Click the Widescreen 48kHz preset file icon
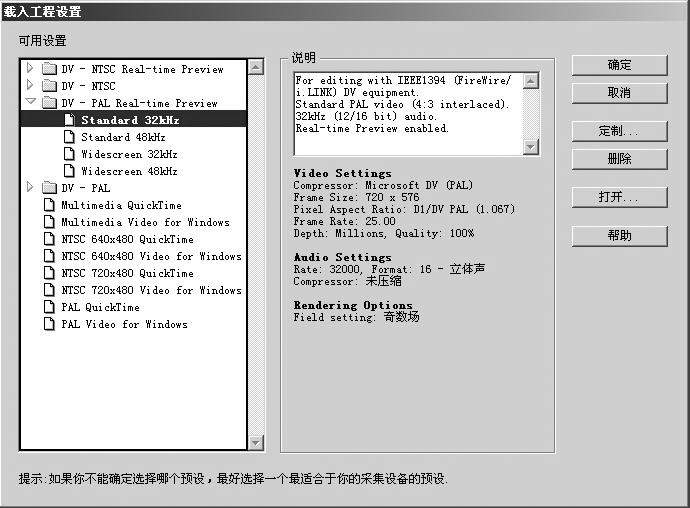 69,171
